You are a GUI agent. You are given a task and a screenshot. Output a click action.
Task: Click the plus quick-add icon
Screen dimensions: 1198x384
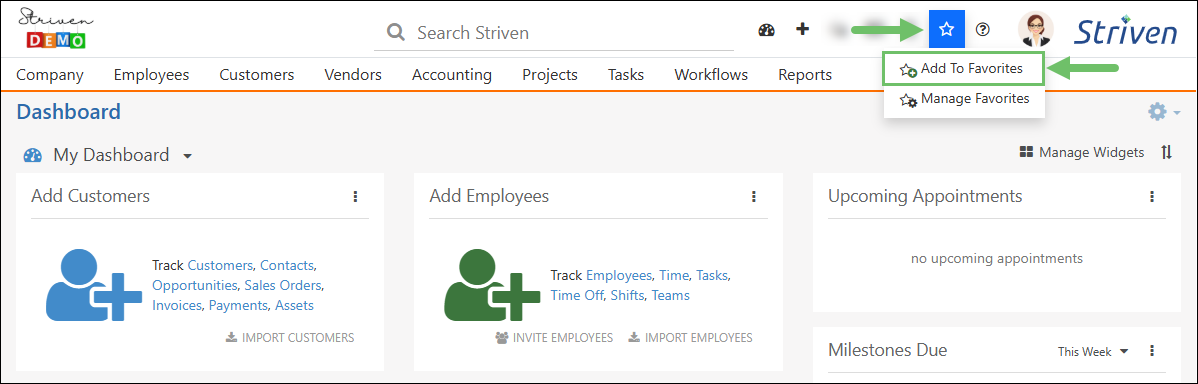pyautogui.click(x=802, y=29)
